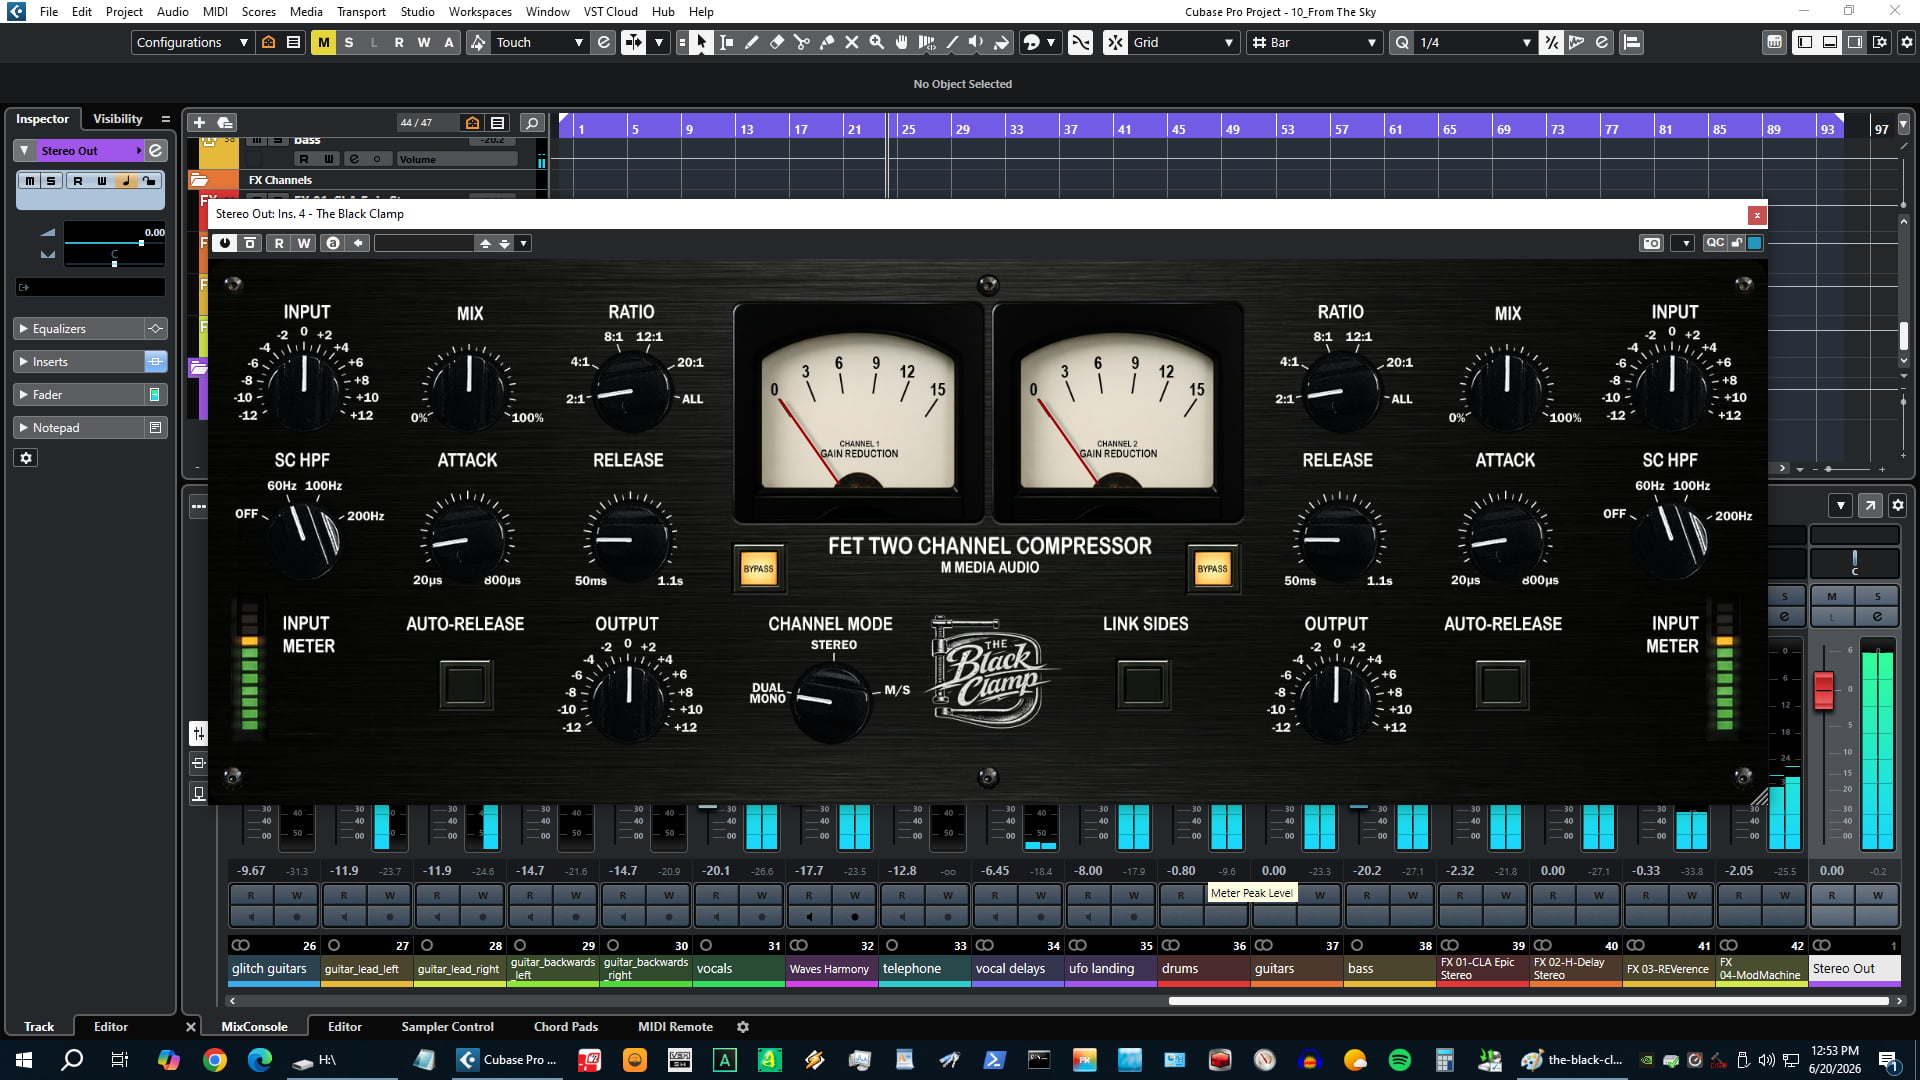Screen dimensions: 1920x1080
Task: Select the ufo landing mixer channel
Action: (1110, 969)
